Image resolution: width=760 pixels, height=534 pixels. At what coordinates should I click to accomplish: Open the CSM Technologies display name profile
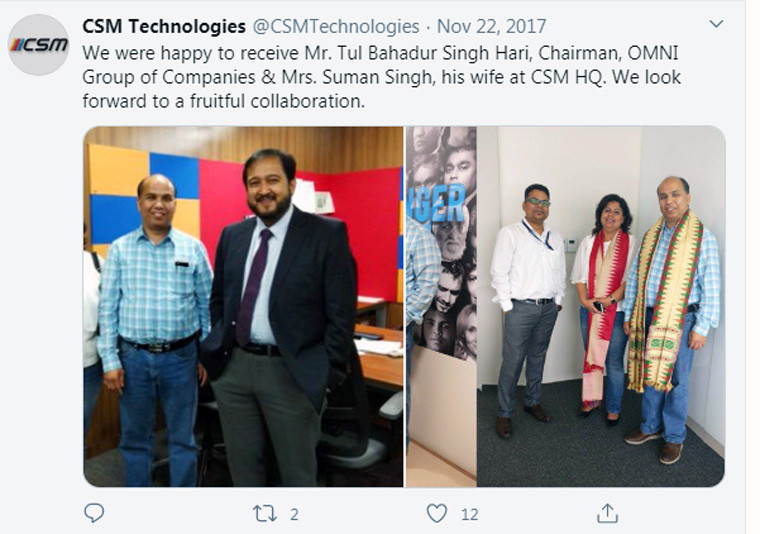[x=164, y=26]
